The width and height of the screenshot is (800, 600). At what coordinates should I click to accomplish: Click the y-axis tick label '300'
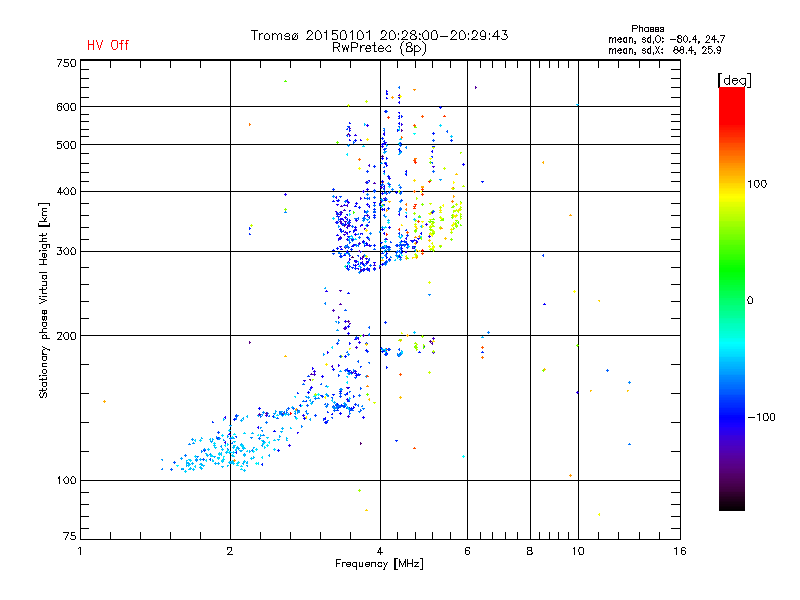point(66,252)
